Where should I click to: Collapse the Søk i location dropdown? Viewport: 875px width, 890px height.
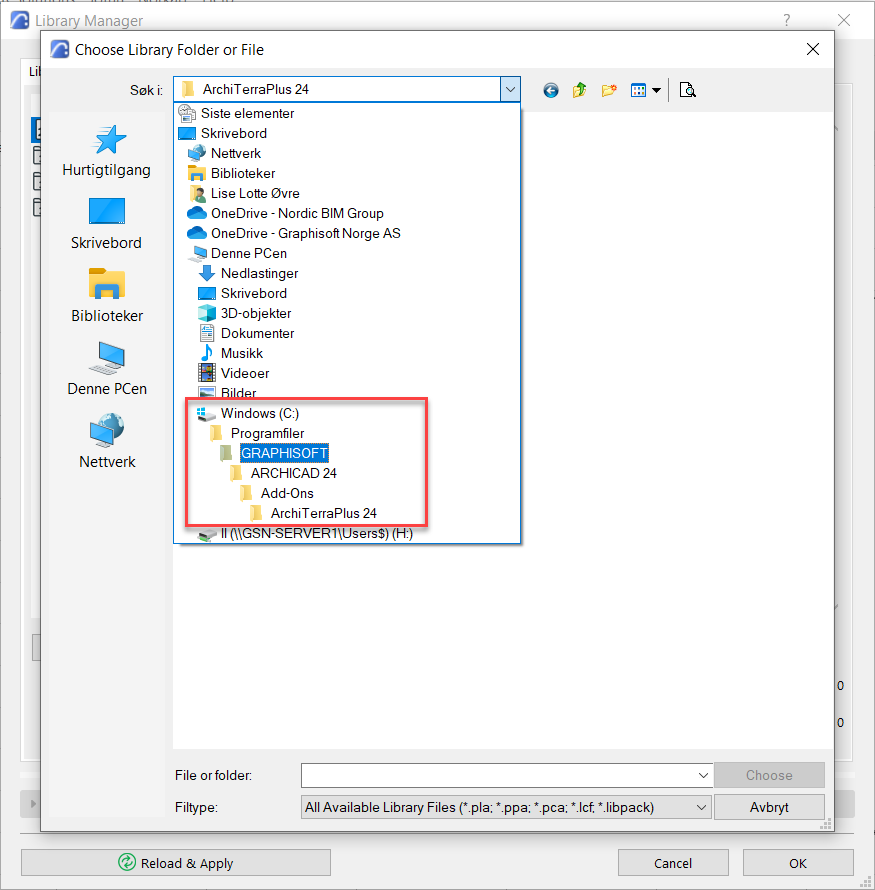(510, 89)
